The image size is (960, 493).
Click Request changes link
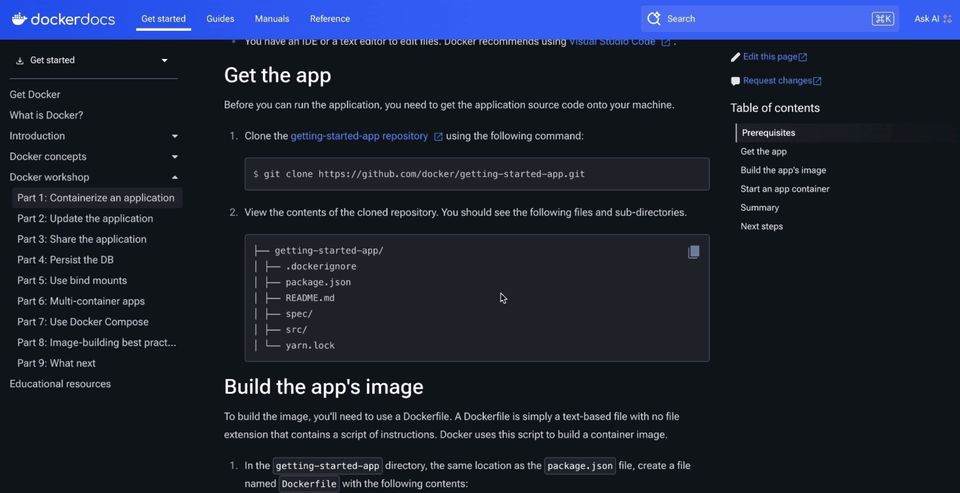[782, 81]
